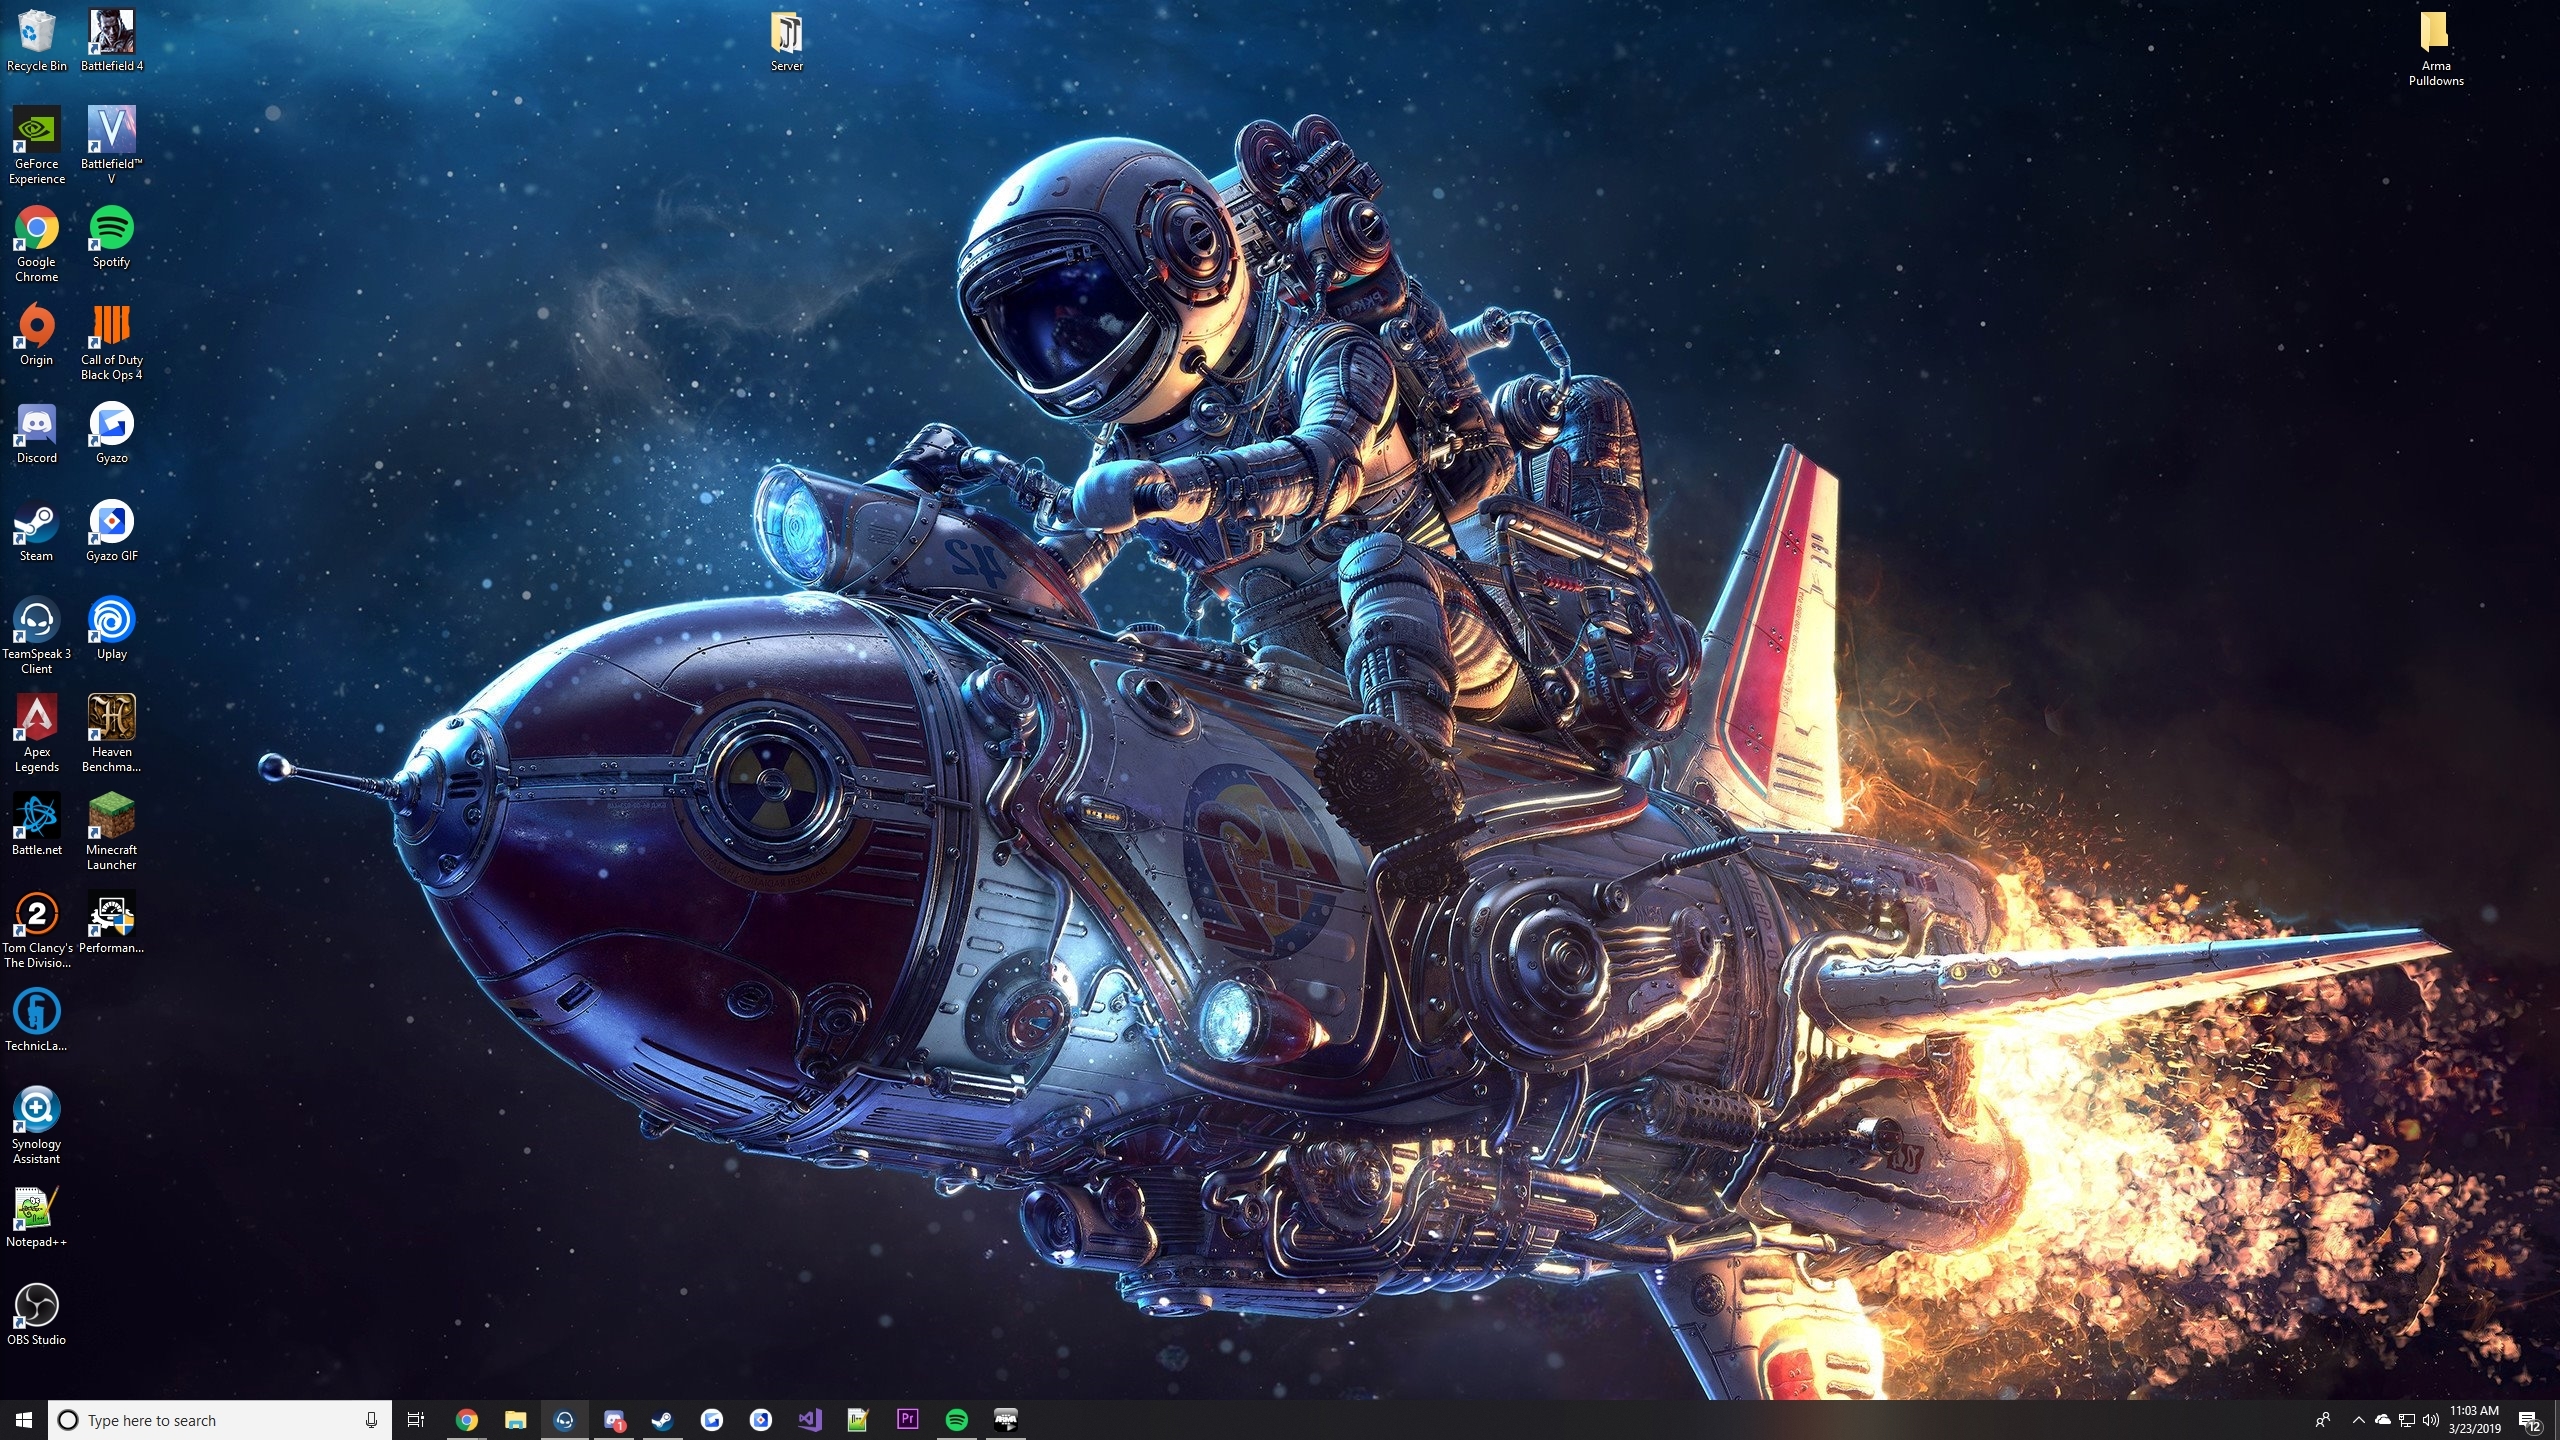Select the Recycle Bin desktop icon
The image size is (2560, 1440).
[x=36, y=41]
